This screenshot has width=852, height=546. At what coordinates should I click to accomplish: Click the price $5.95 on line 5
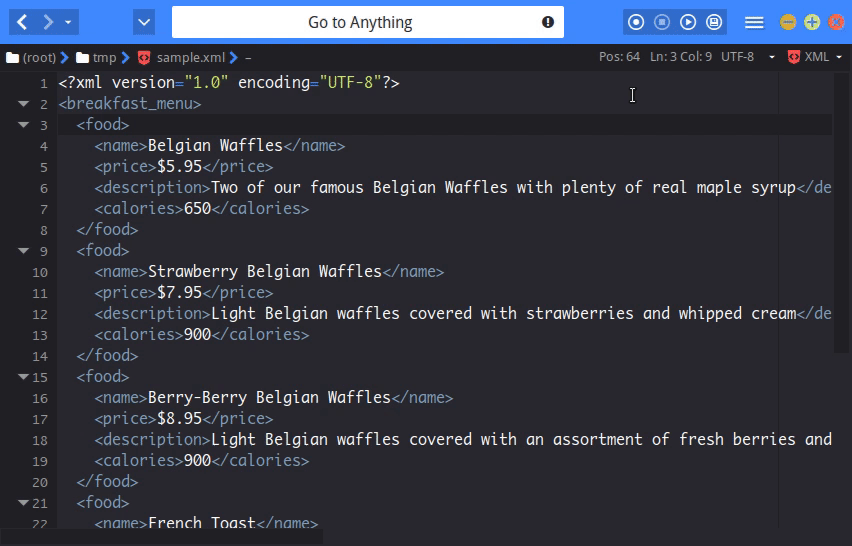pos(179,166)
